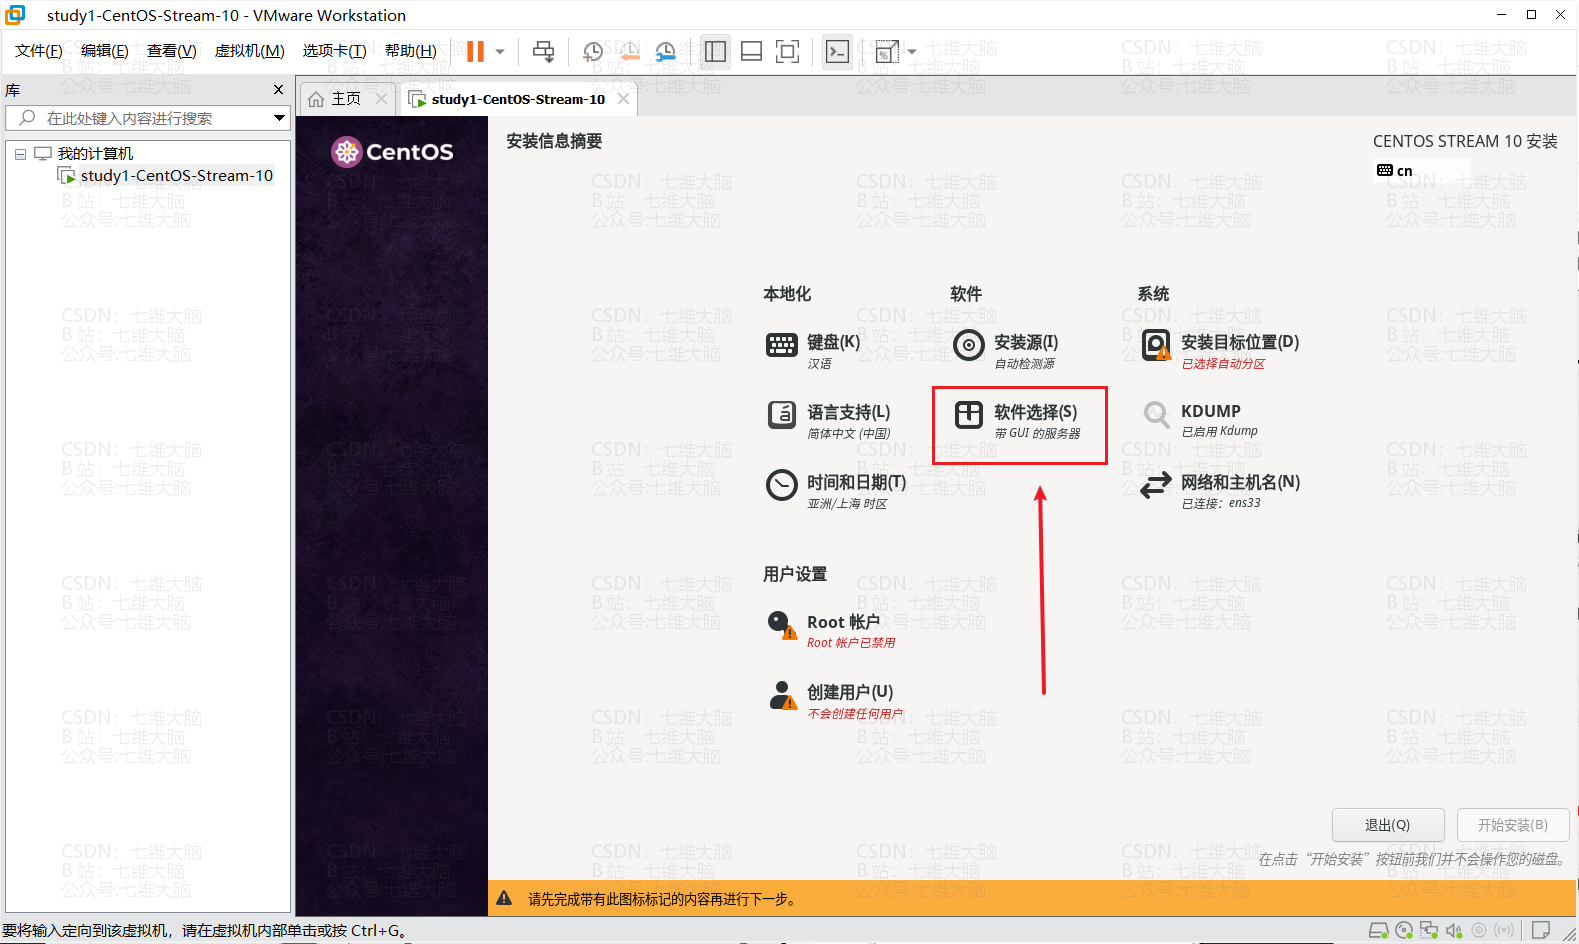Click the message log note icon
The height and width of the screenshot is (944, 1579).
point(1541,931)
